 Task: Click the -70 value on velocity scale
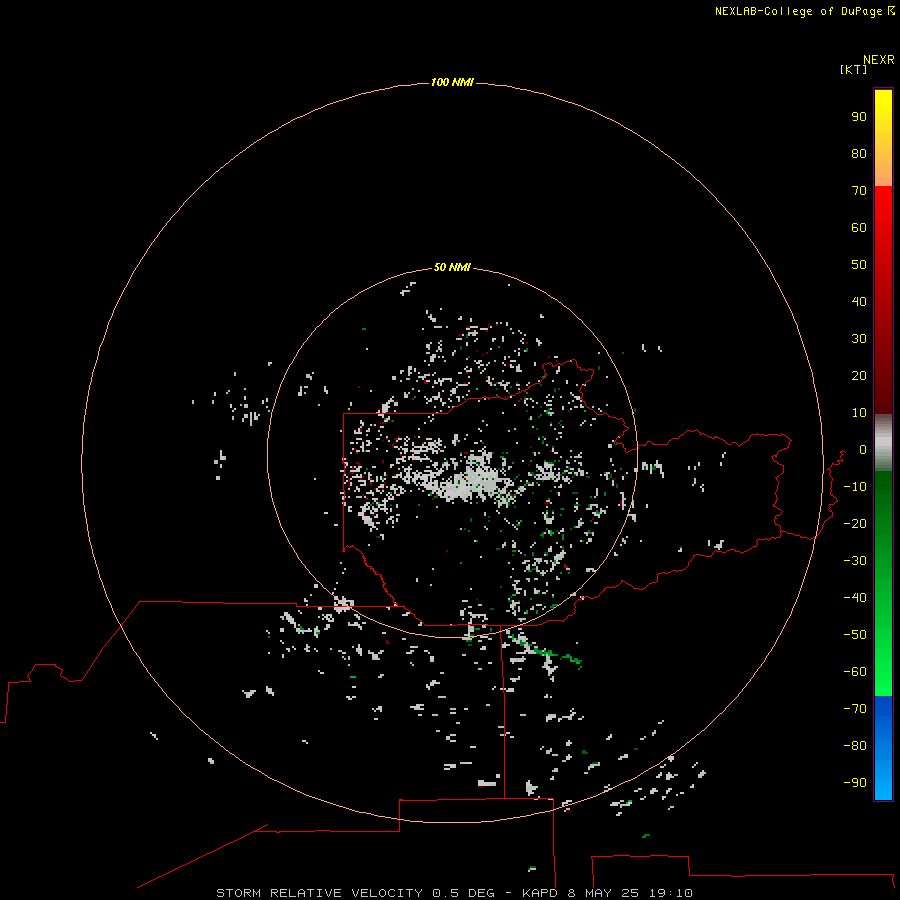tap(855, 709)
